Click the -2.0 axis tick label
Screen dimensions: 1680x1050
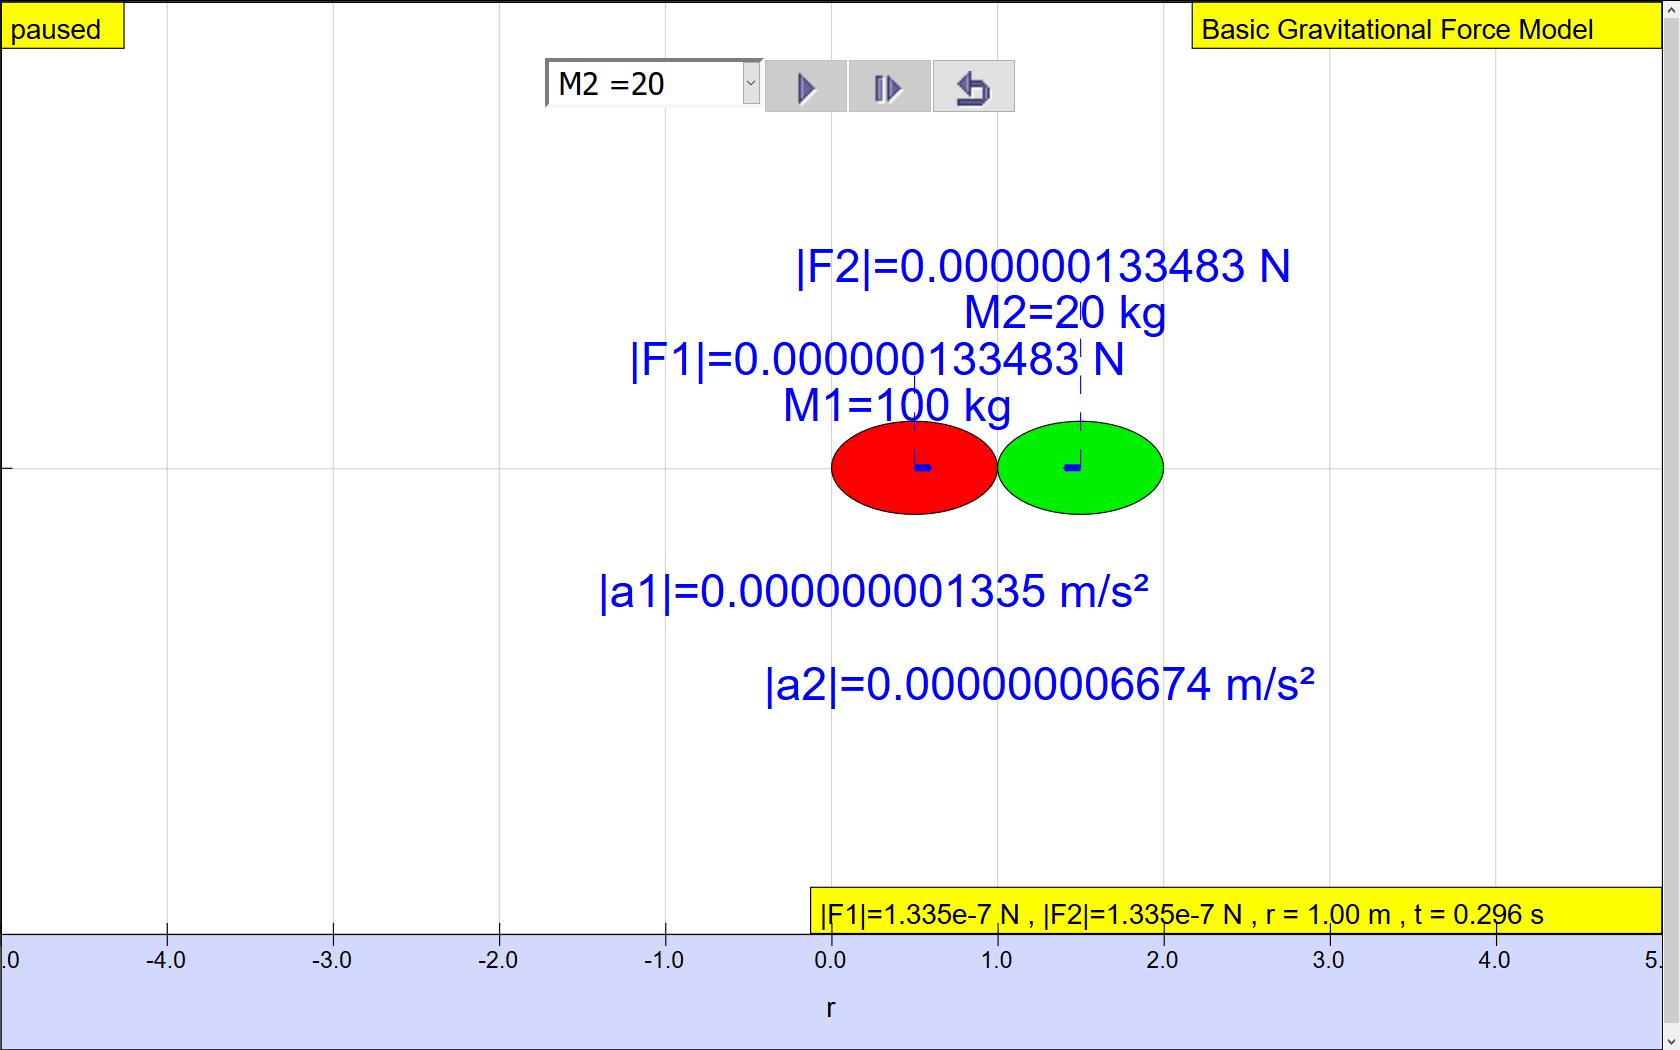coord(498,960)
